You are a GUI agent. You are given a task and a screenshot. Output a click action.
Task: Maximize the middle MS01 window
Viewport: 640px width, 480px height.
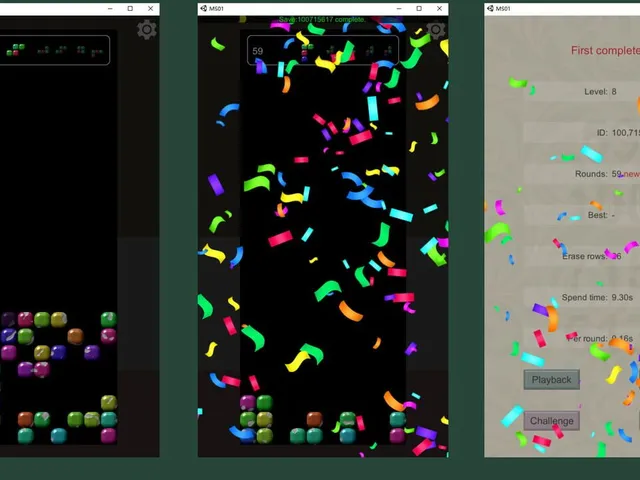pyautogui.click(x=419, y=9)
